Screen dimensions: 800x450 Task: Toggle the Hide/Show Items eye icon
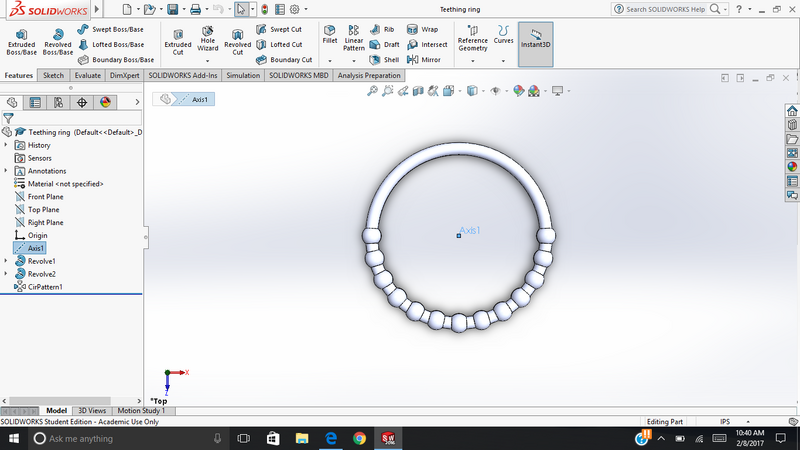495,91
